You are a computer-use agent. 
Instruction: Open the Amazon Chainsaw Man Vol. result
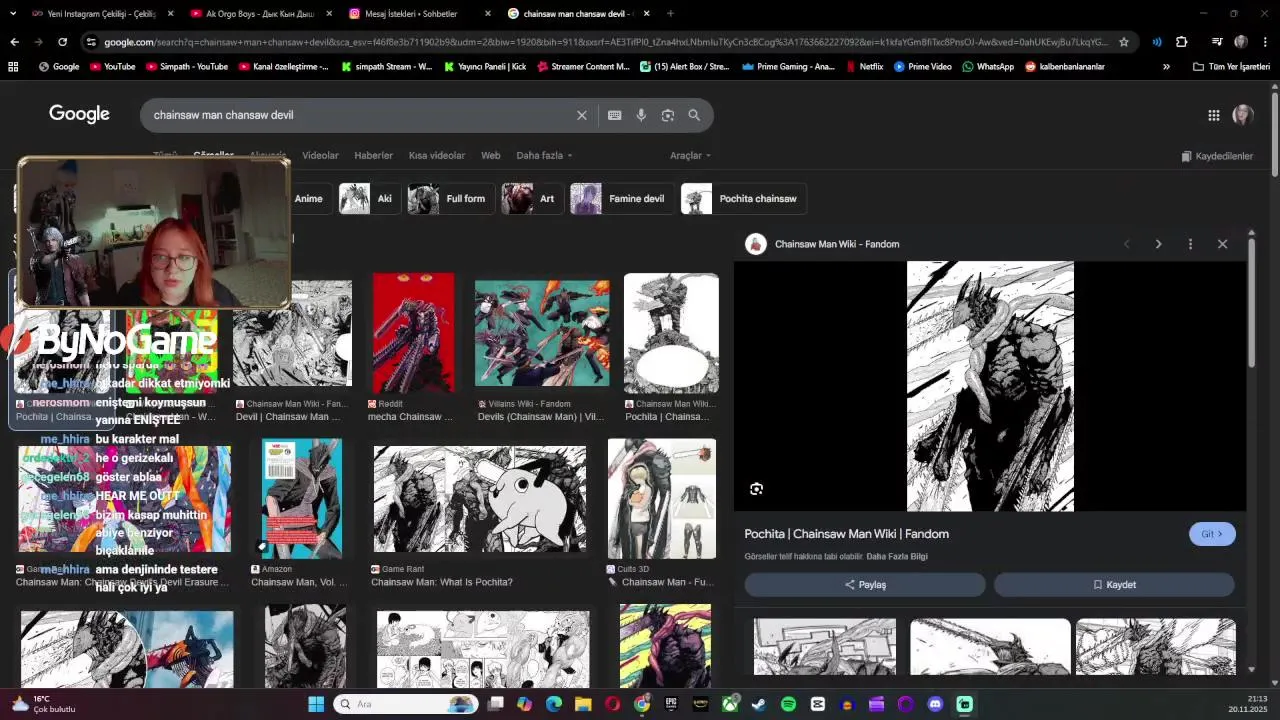coord(301,499)
